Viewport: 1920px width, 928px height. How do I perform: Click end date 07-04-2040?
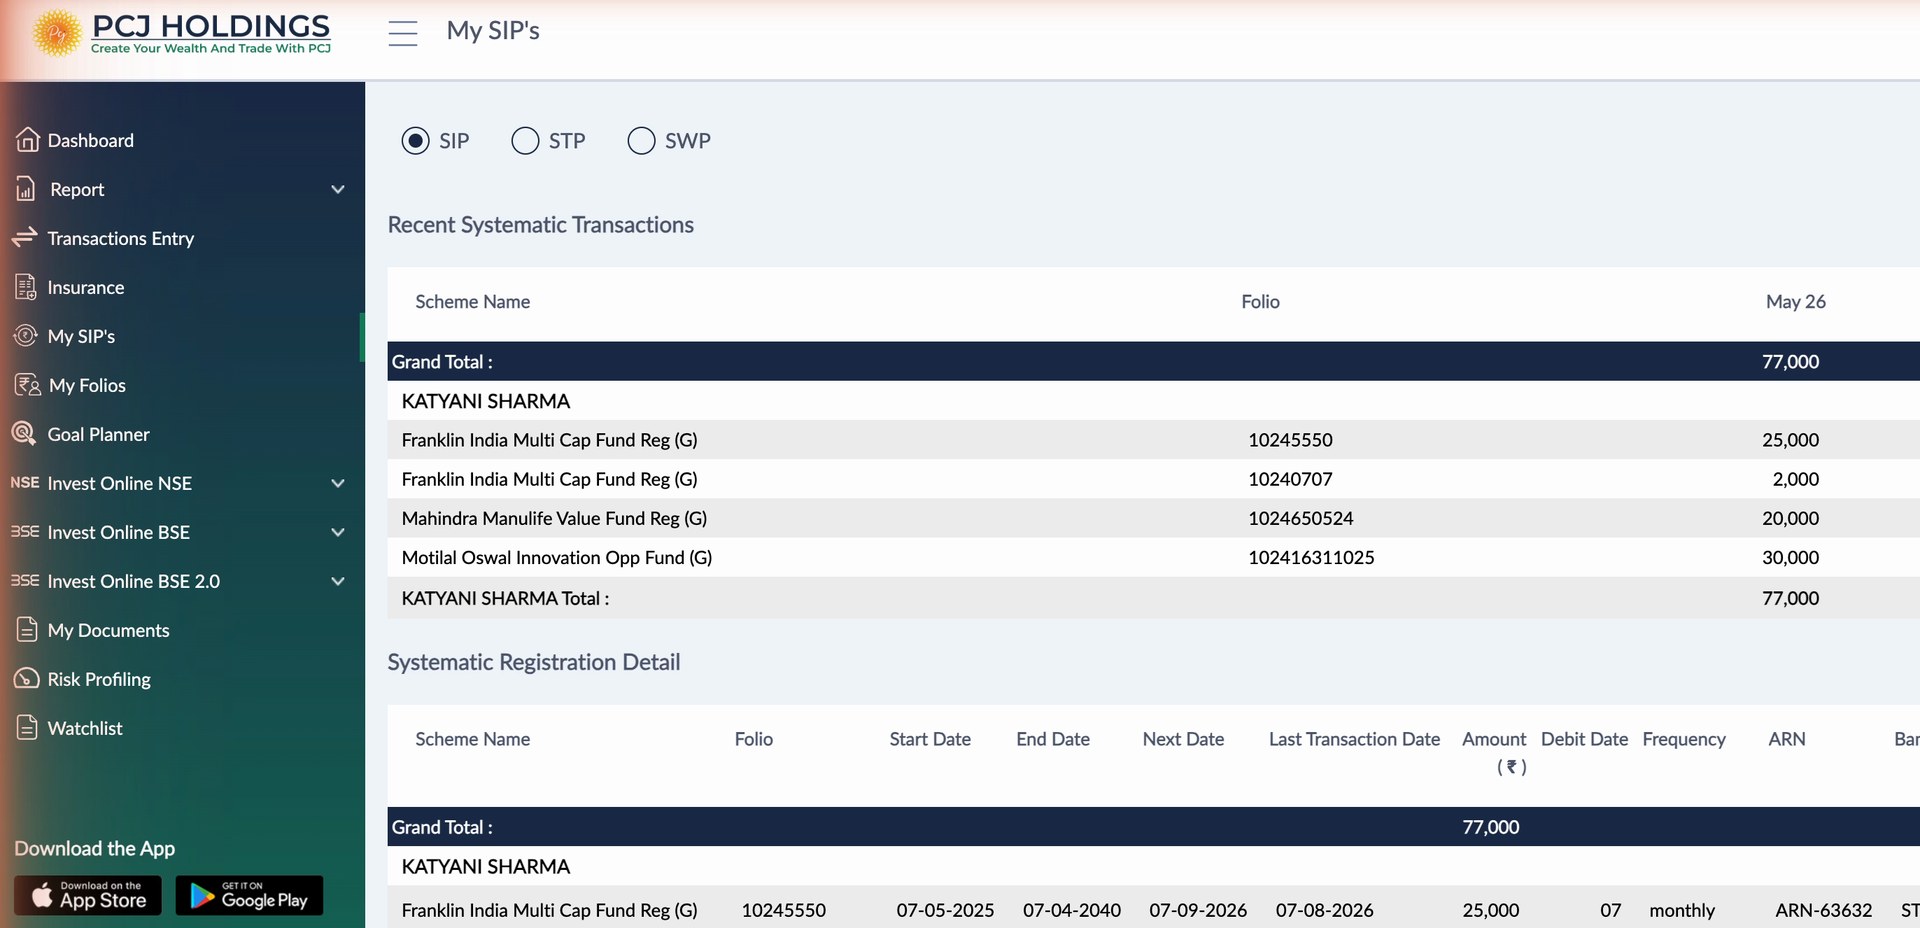(x=1072, y=910)
